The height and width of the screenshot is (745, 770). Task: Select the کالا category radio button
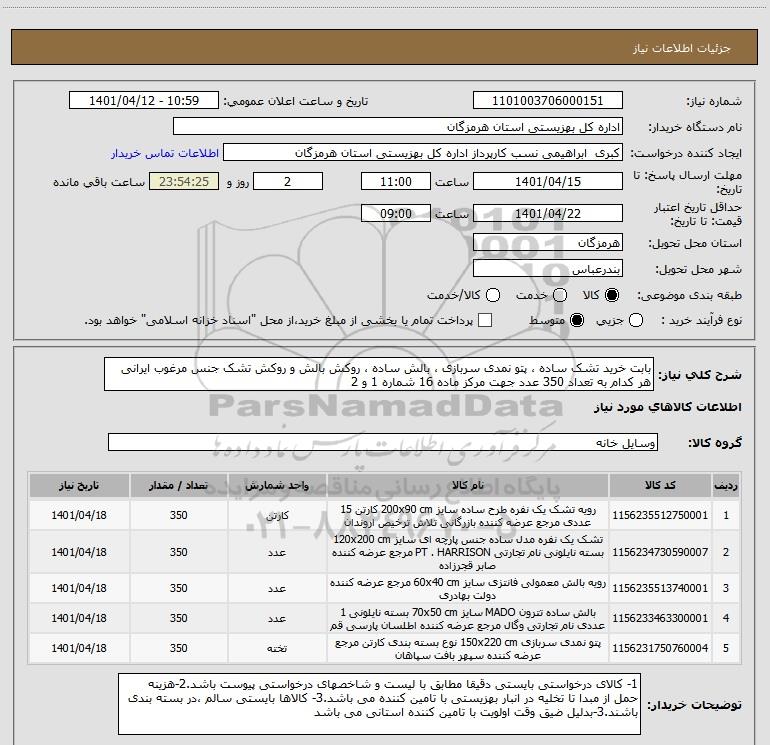(612, 295)
